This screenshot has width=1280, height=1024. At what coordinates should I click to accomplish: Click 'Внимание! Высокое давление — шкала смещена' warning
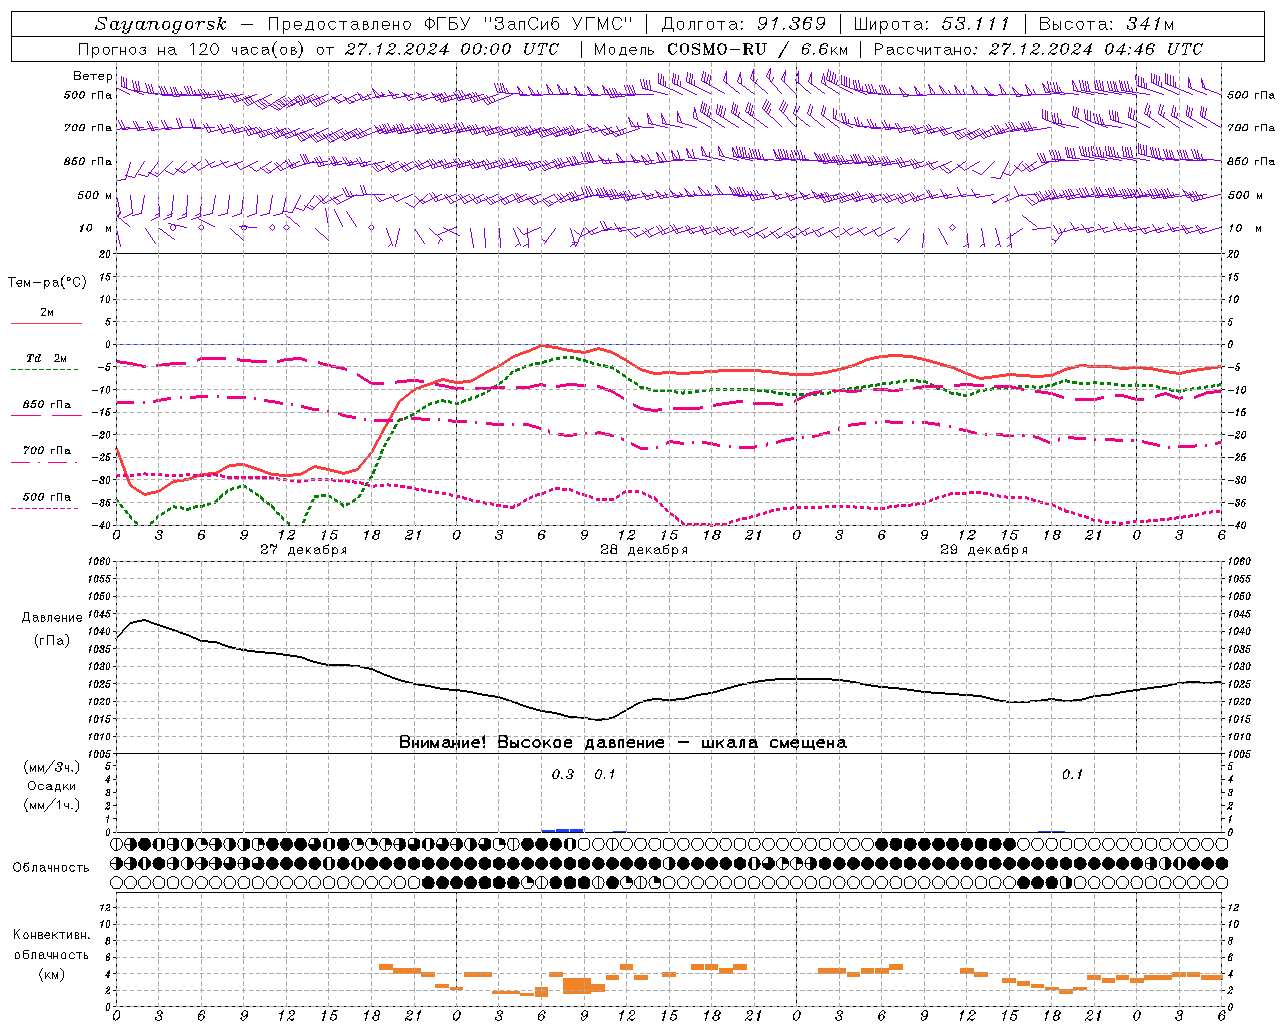tap(622, 743)
